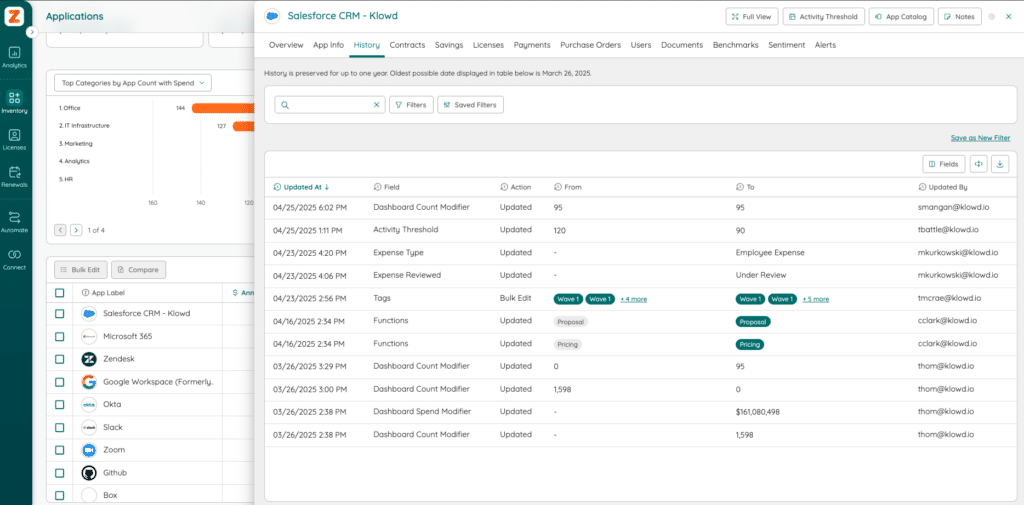Click the magnifier search icon
The height and width of the screenshot is (505, 1024).
point(285,105)
